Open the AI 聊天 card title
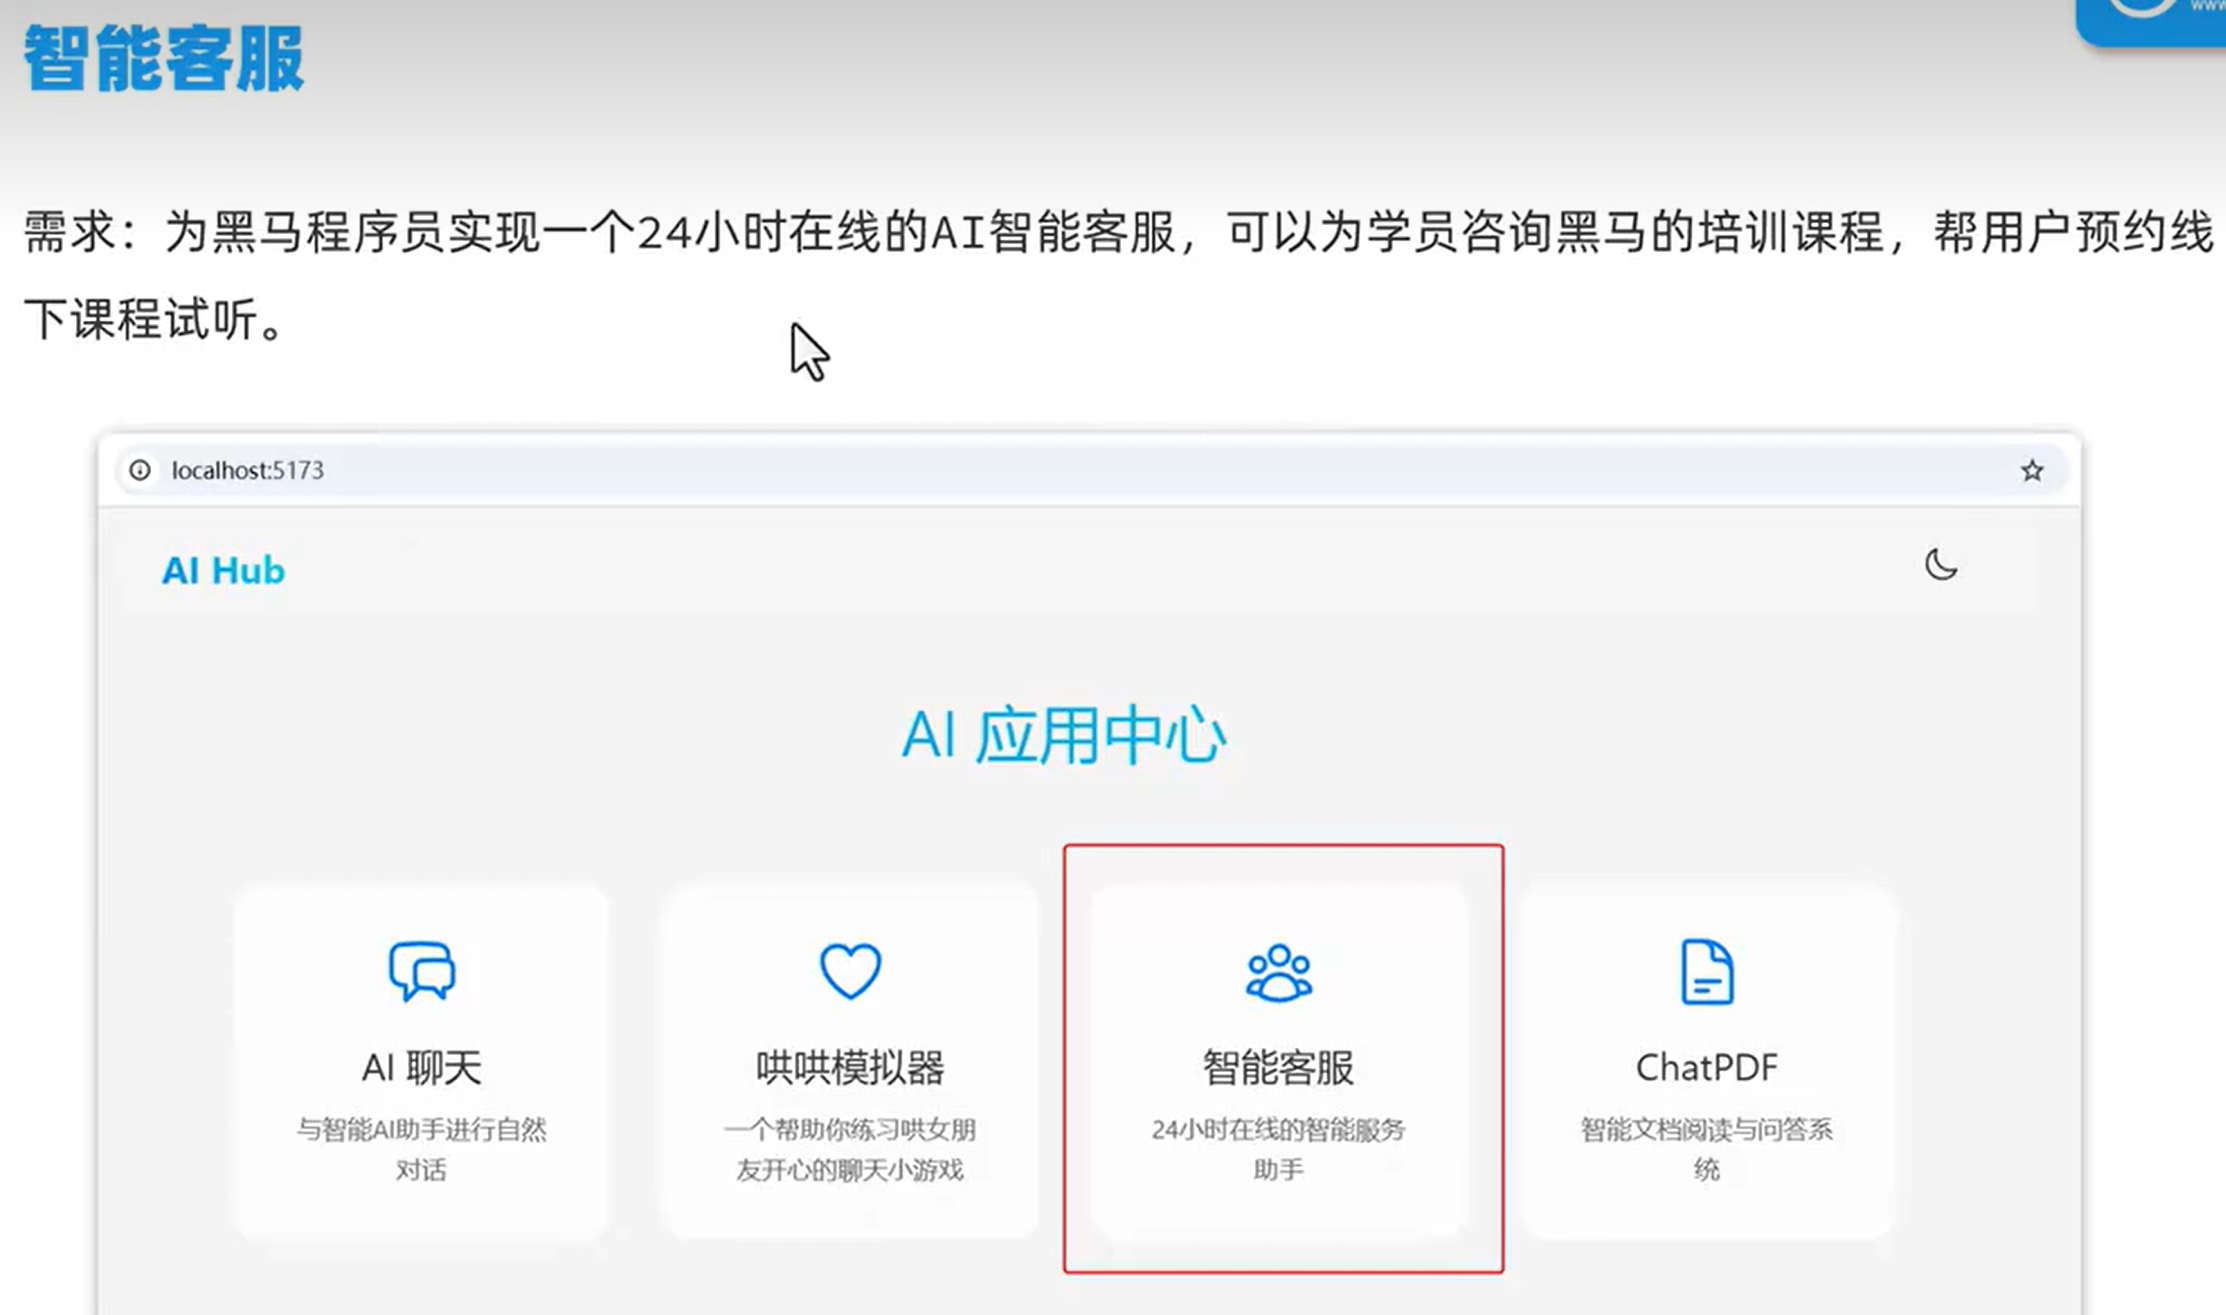Screen dimensions: 2226x1315 [421, 1067]
